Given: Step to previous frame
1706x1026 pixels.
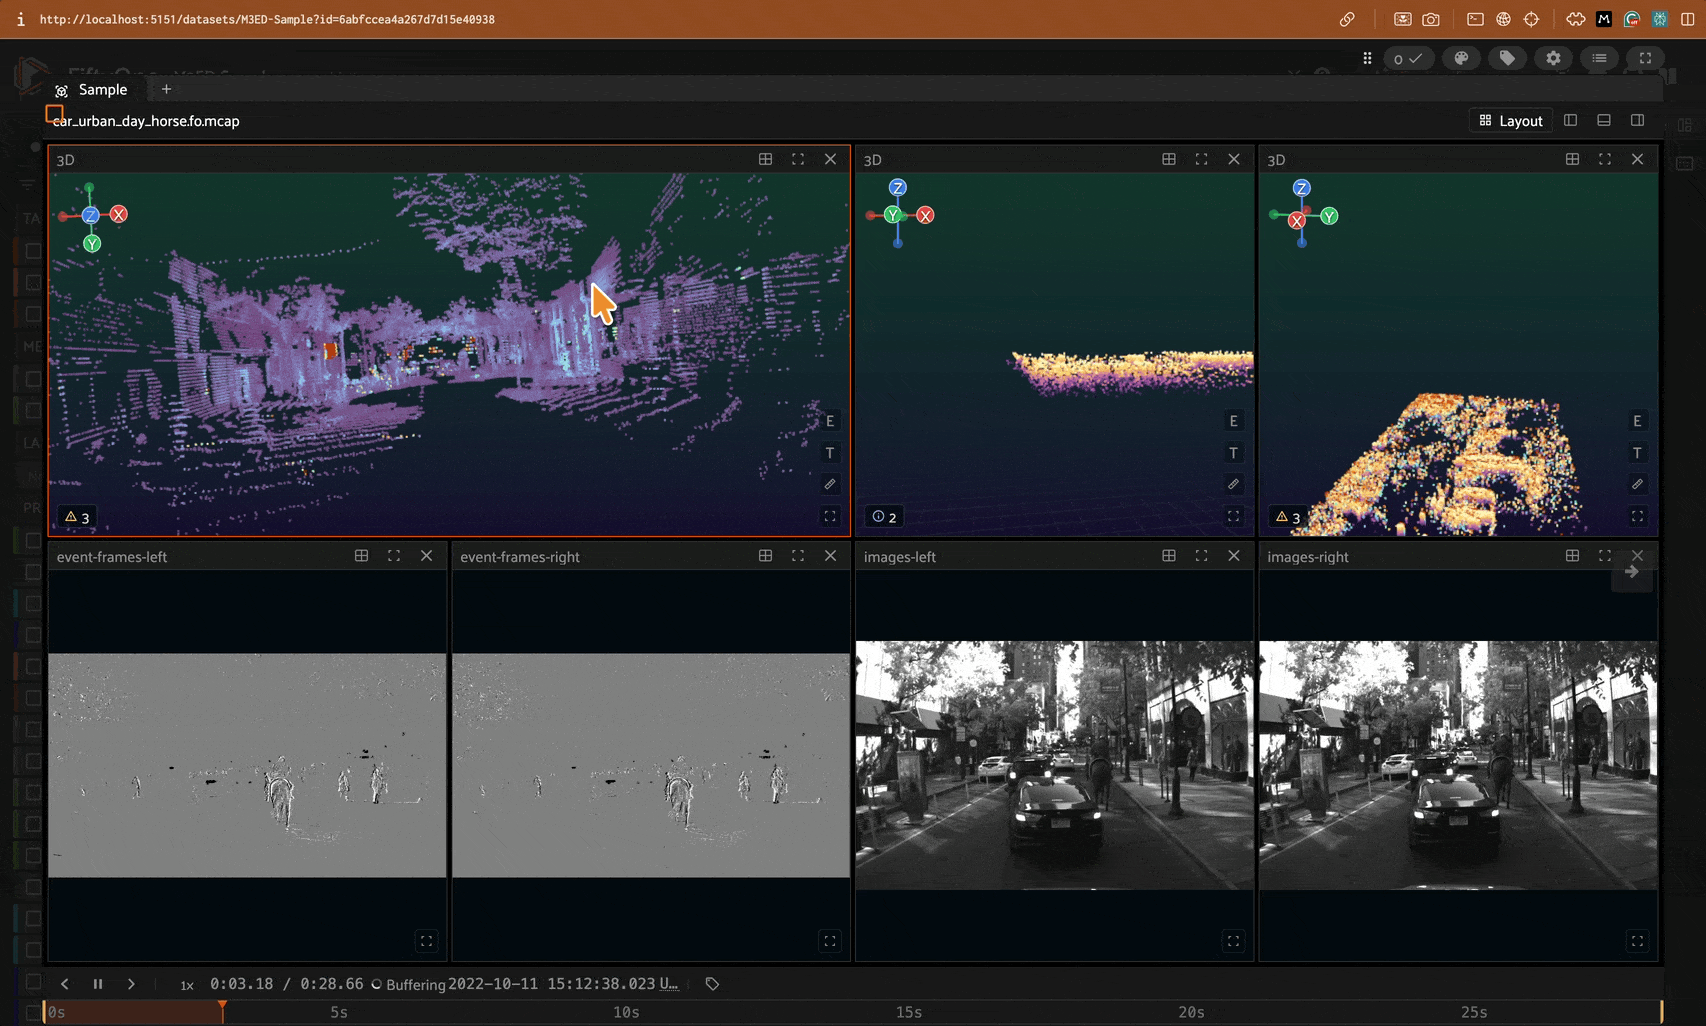Looking at the screenshot, I should [65, 984].
